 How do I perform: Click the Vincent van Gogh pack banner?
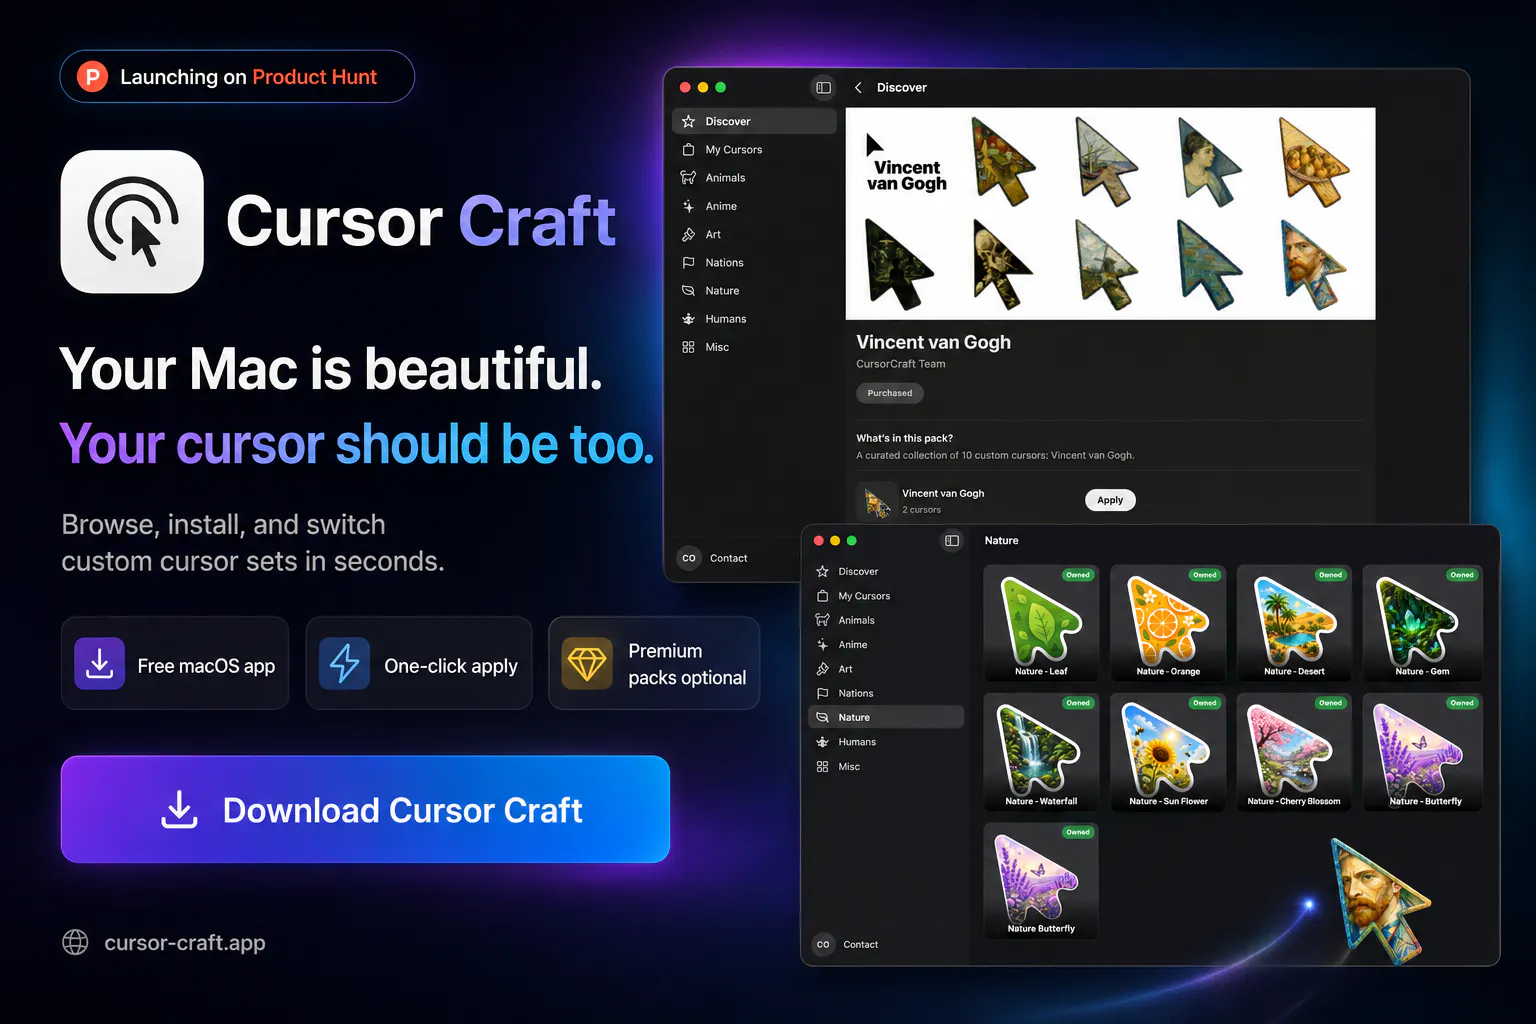click(x=1110, y=214)
